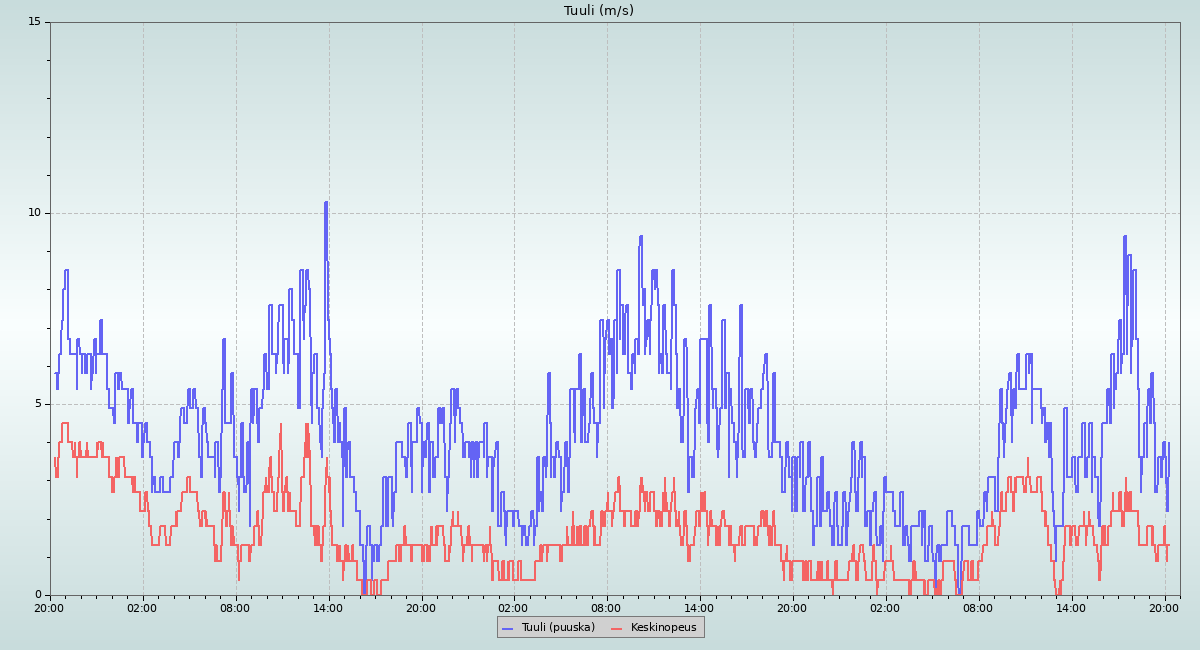
Task: Select the 5 label on y-axis
Action: pos(37,404)
